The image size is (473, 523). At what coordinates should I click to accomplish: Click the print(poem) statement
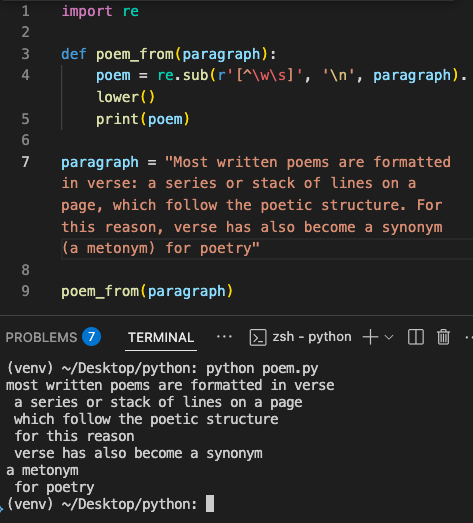pos(143,119)
